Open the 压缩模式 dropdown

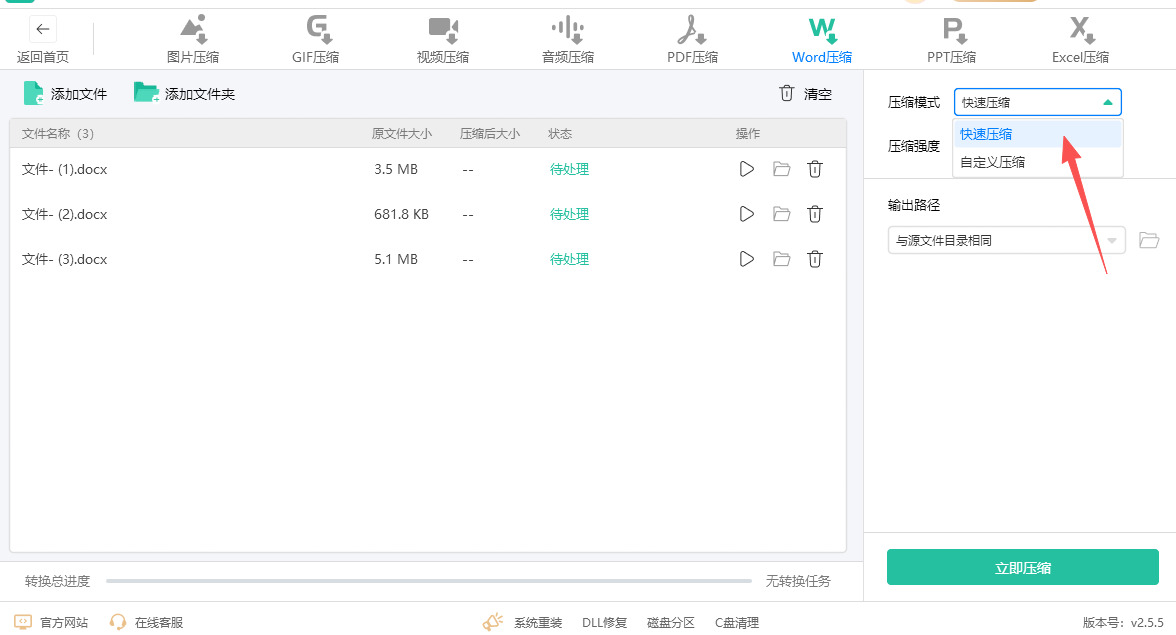[x=1037, y=102]
